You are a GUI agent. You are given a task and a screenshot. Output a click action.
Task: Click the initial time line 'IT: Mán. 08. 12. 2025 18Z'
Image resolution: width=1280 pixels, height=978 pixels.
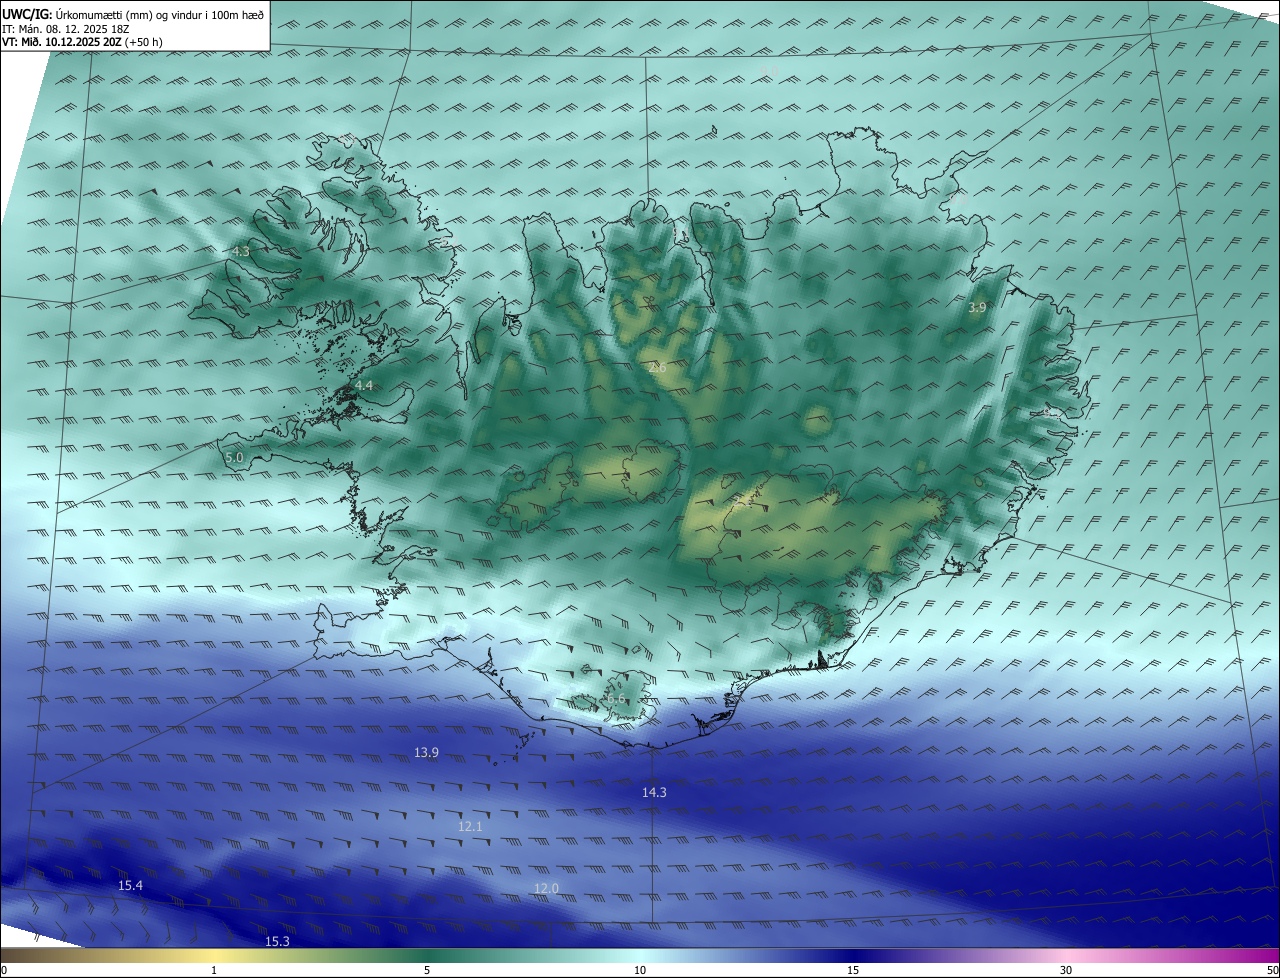pos(65,28)
